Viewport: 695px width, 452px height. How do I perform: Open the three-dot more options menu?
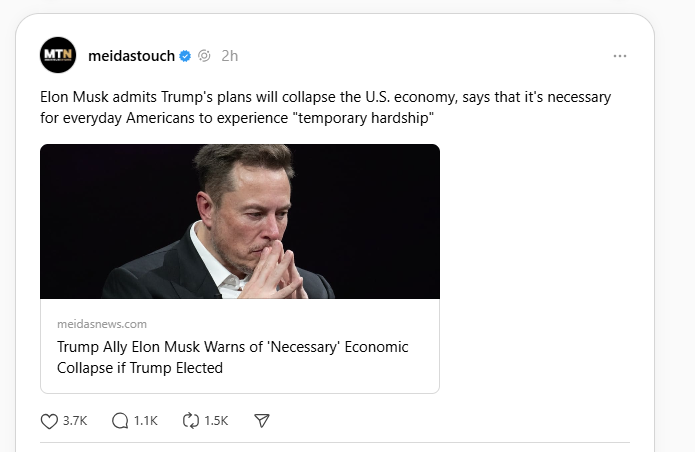620,55
